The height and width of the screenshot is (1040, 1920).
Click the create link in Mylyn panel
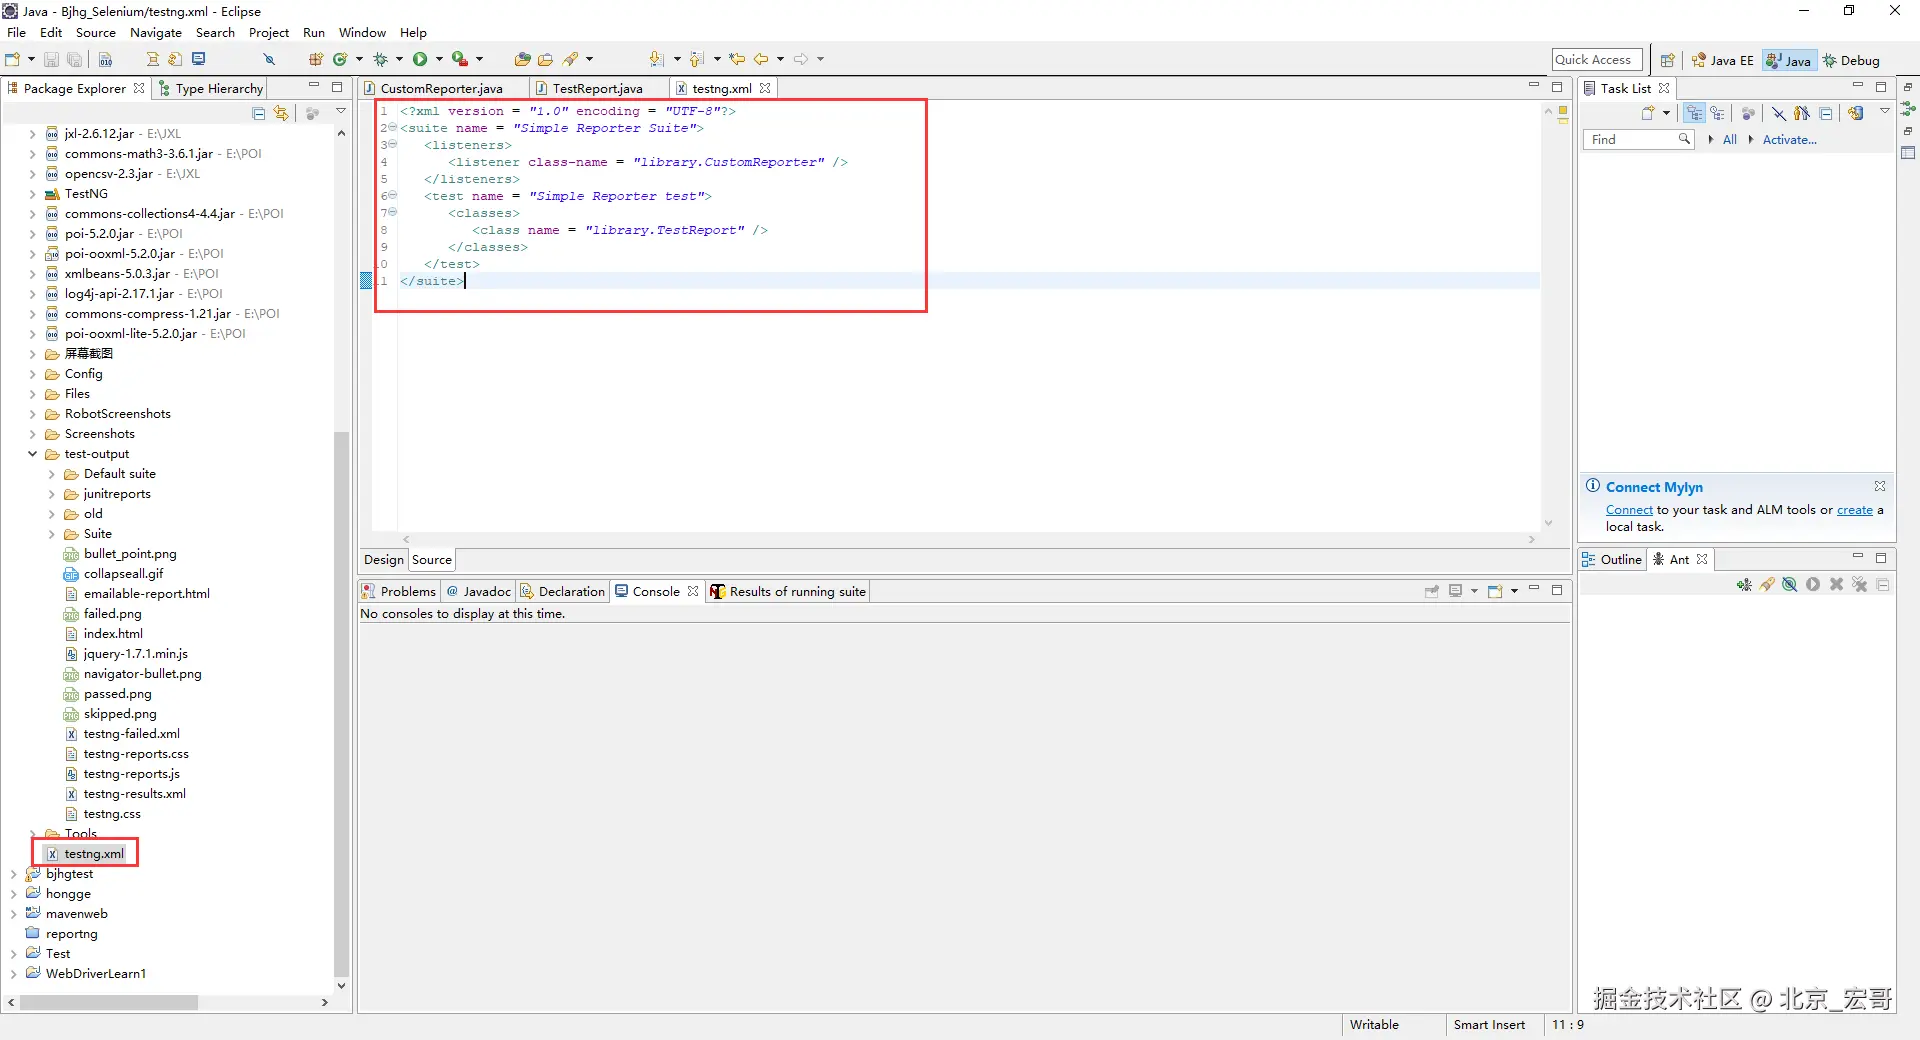1855,510
